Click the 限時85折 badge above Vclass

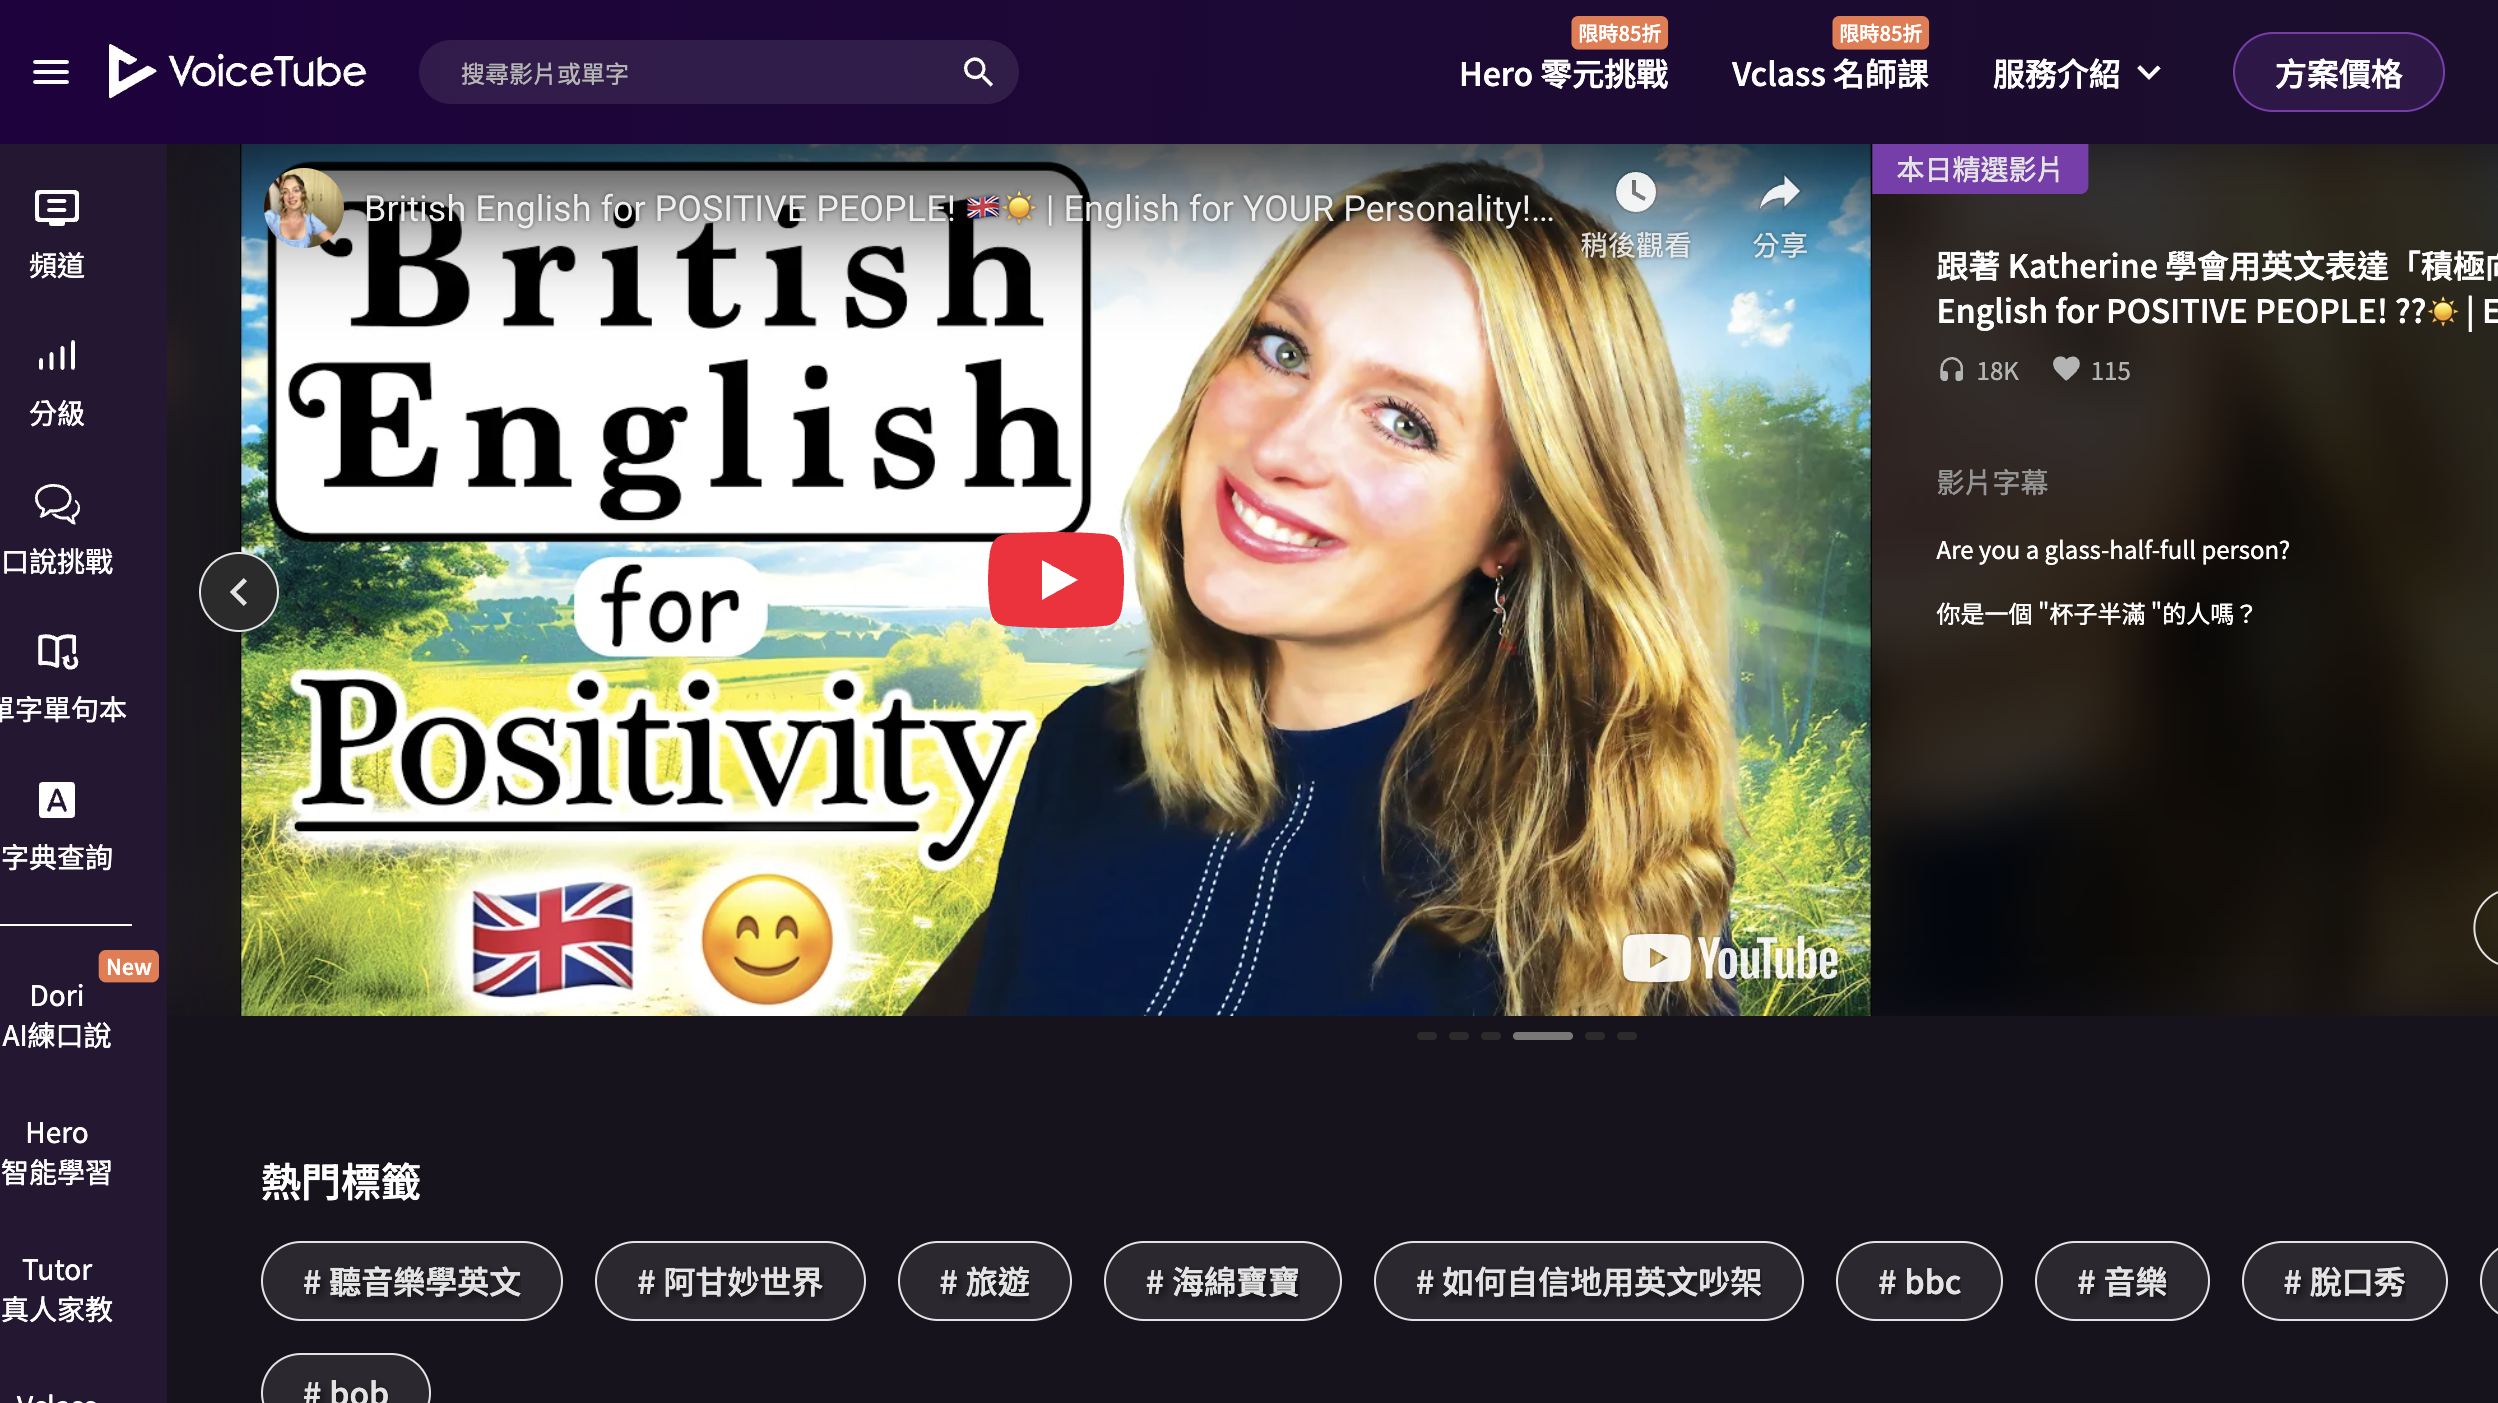click(1880, 33)
